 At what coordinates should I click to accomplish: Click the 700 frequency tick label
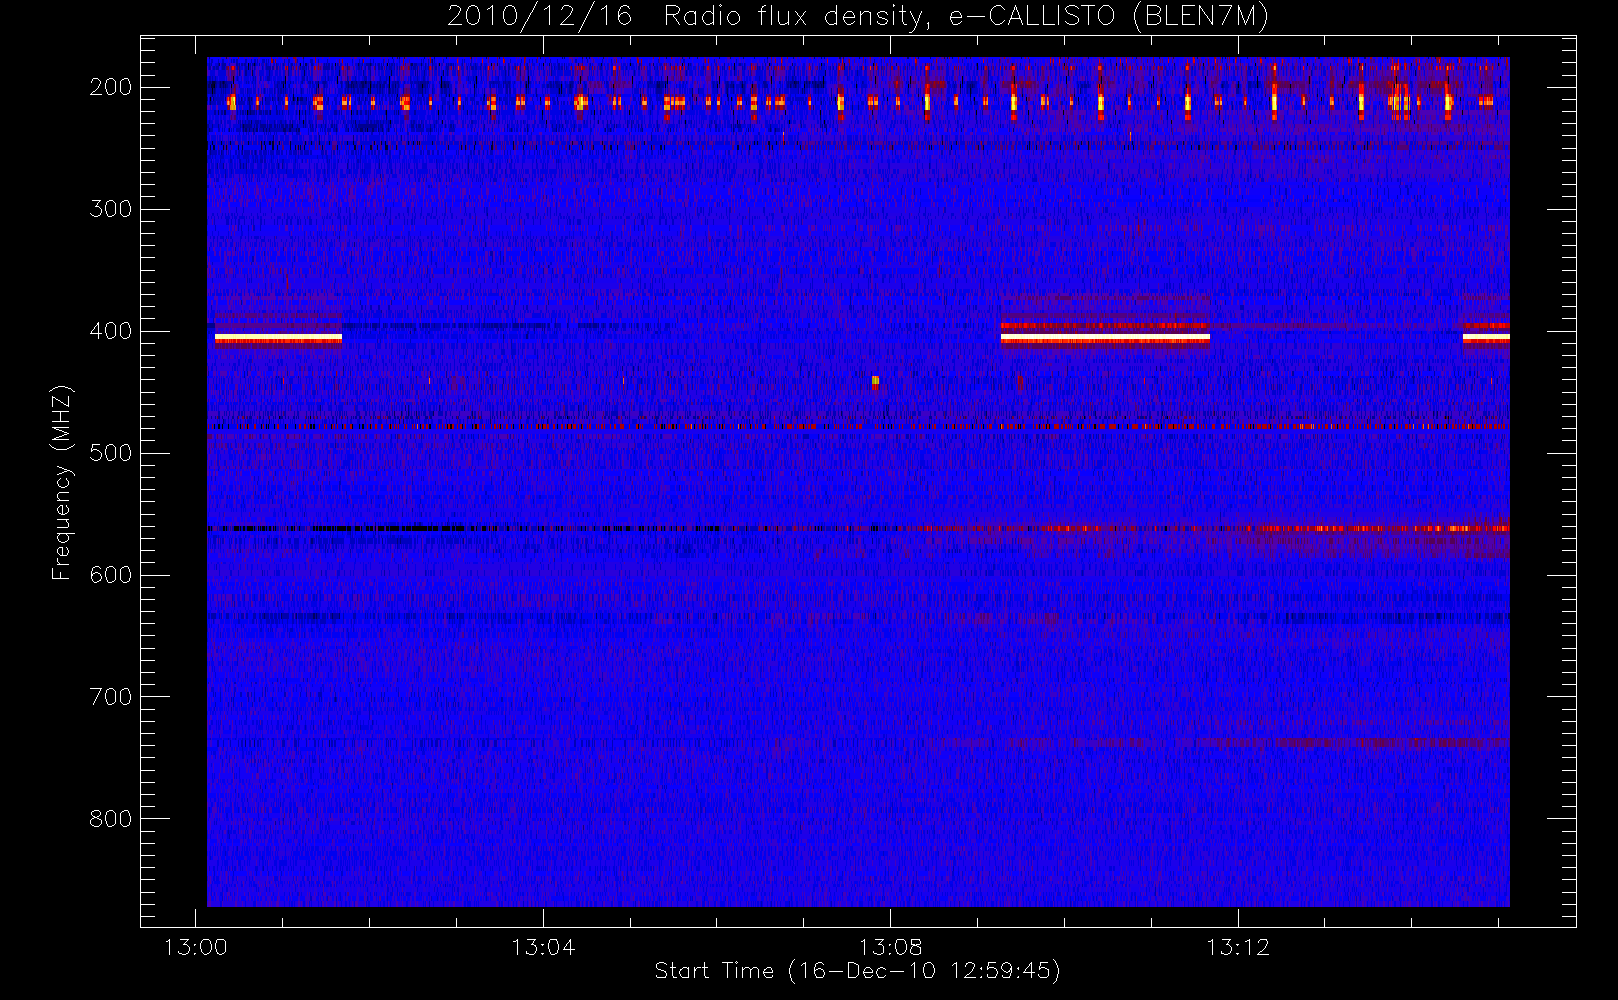pos(111,697)
